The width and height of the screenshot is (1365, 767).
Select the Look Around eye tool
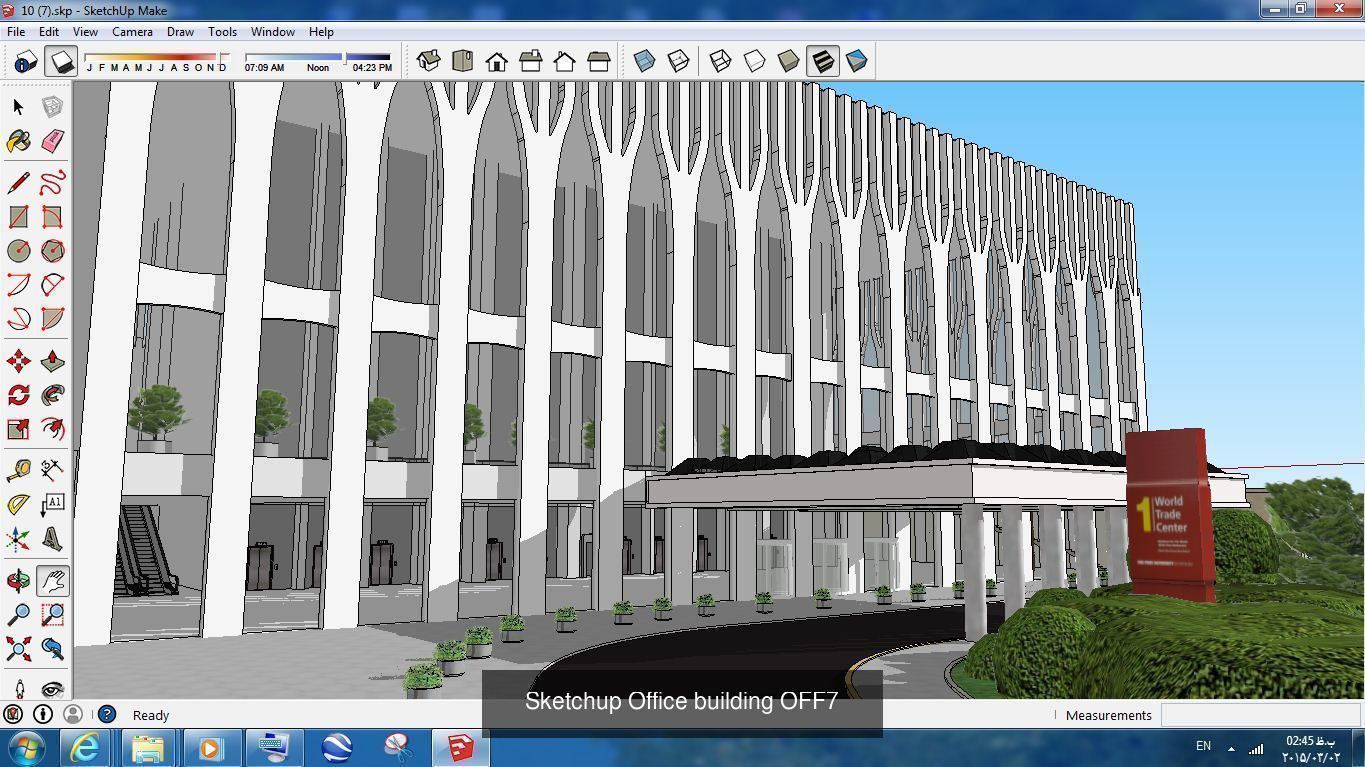click(52, 688)
